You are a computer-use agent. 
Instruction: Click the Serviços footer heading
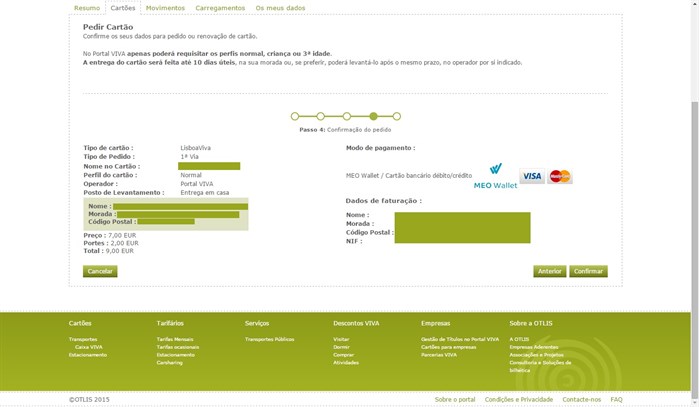coord(257,323)
